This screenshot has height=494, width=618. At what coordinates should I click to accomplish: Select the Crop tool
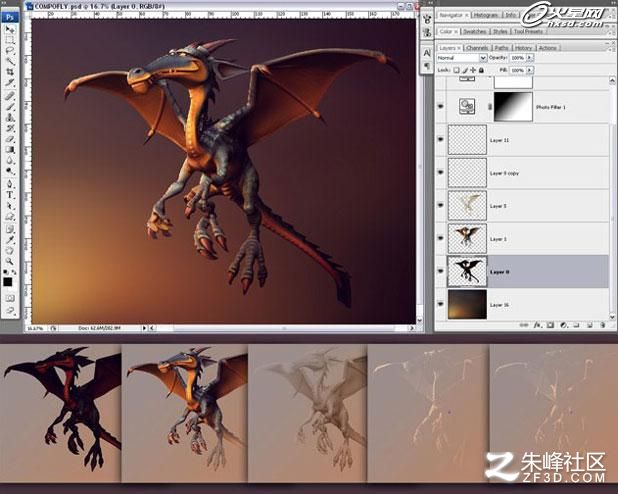point(10,72)
